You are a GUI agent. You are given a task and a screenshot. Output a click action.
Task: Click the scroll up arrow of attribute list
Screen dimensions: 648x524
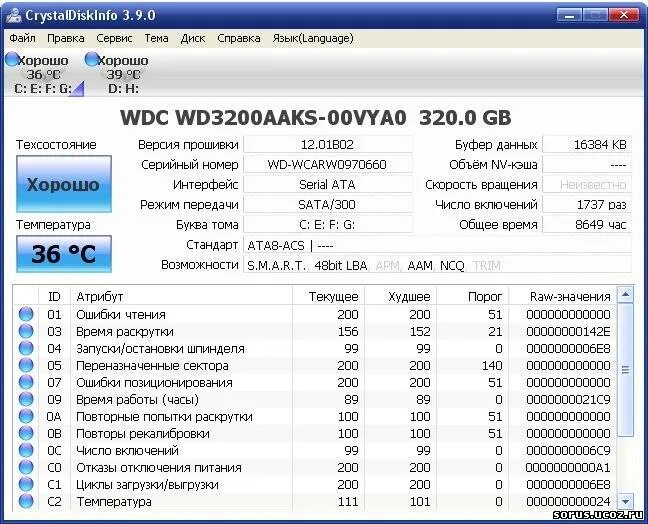pyautogui.click(x=625, y=295)
